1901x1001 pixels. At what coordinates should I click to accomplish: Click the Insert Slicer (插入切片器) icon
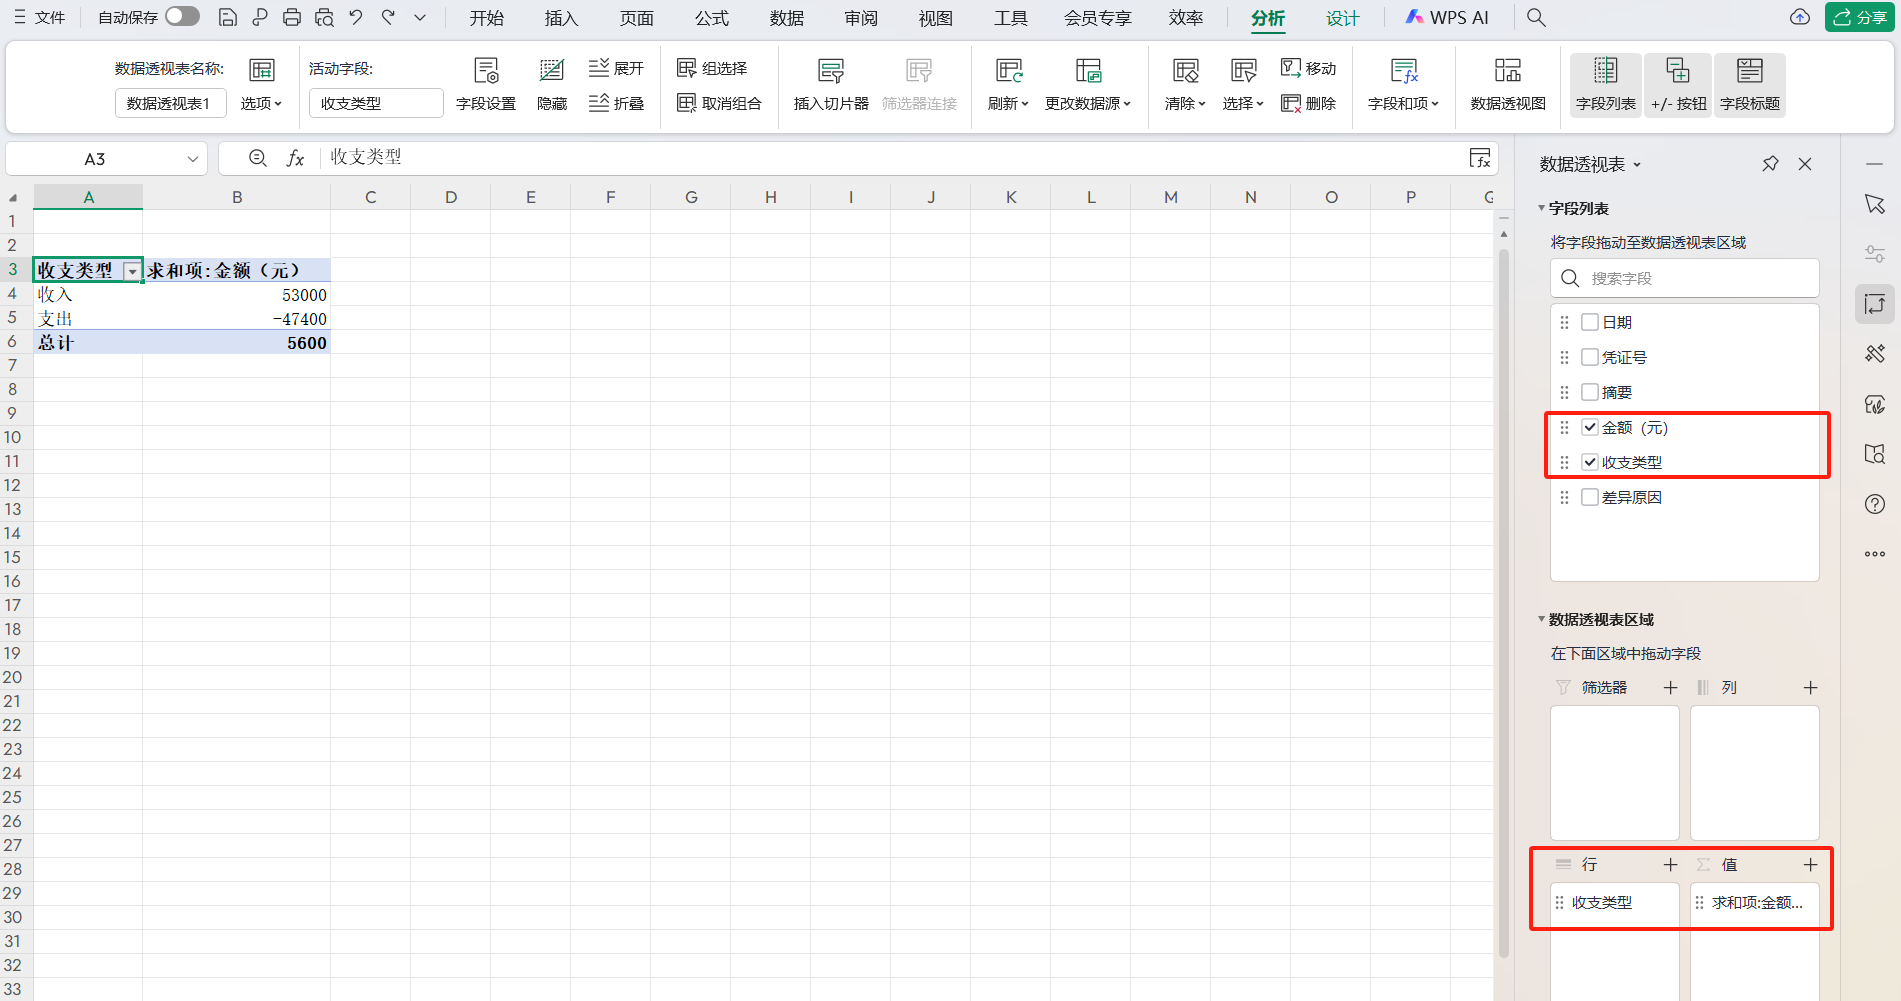click(830, 71)
